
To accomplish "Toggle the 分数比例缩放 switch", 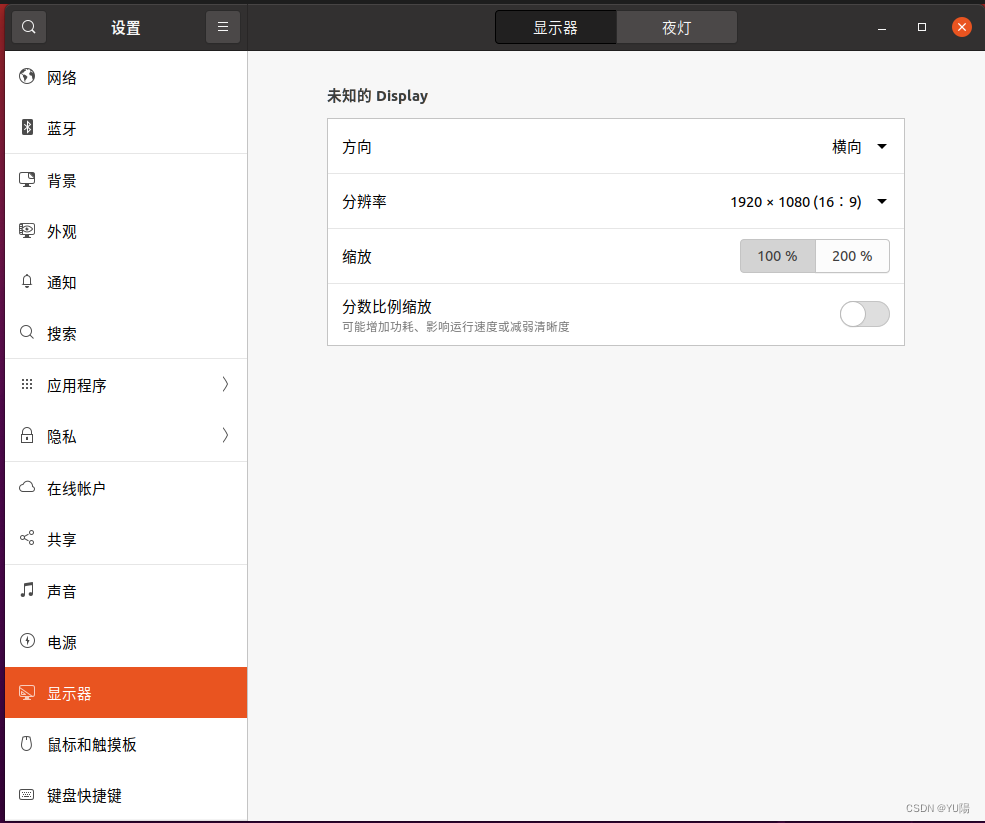I will click(864, 314).
